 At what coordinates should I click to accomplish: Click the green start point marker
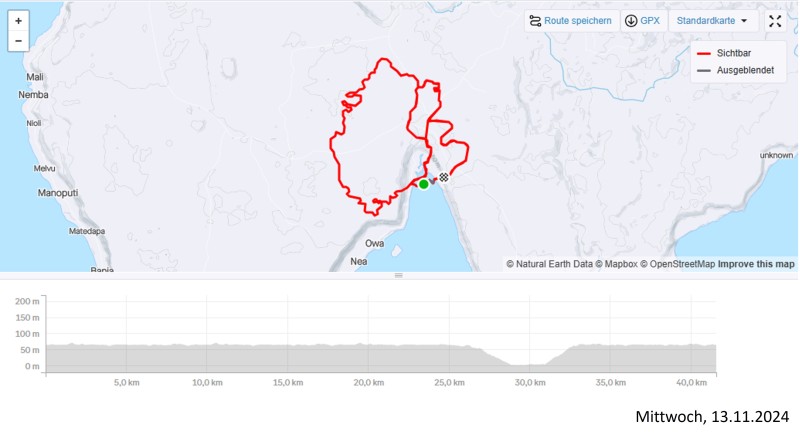pyautogui.click(x=423, y=184)
